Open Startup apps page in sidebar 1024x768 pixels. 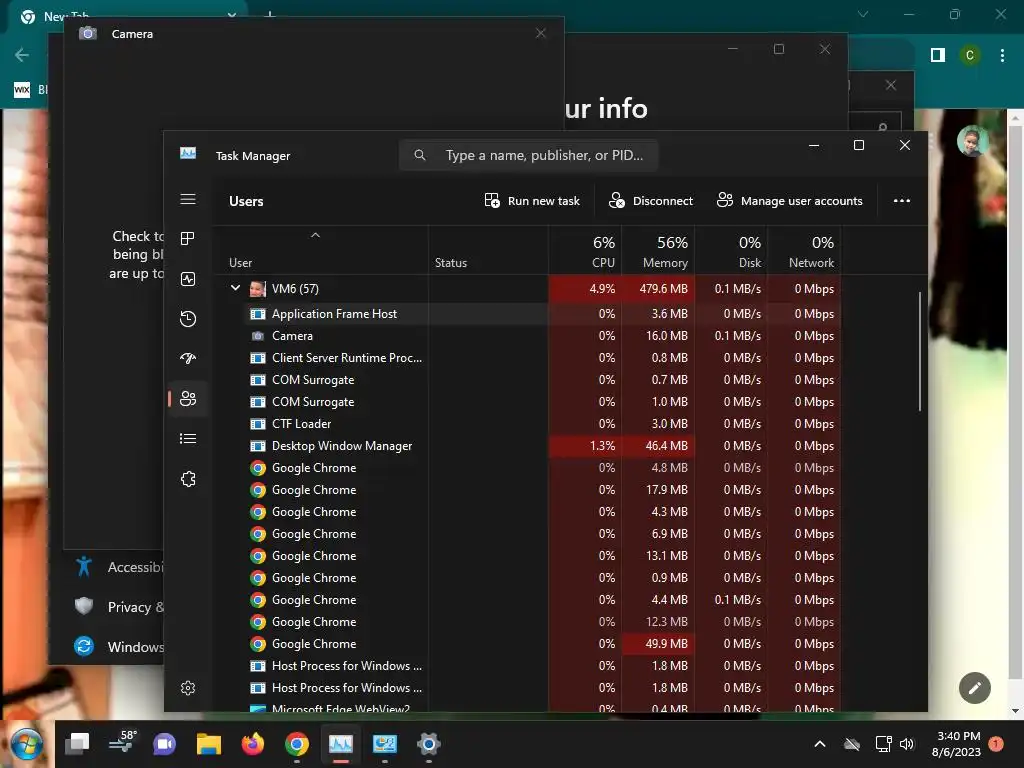188,359
